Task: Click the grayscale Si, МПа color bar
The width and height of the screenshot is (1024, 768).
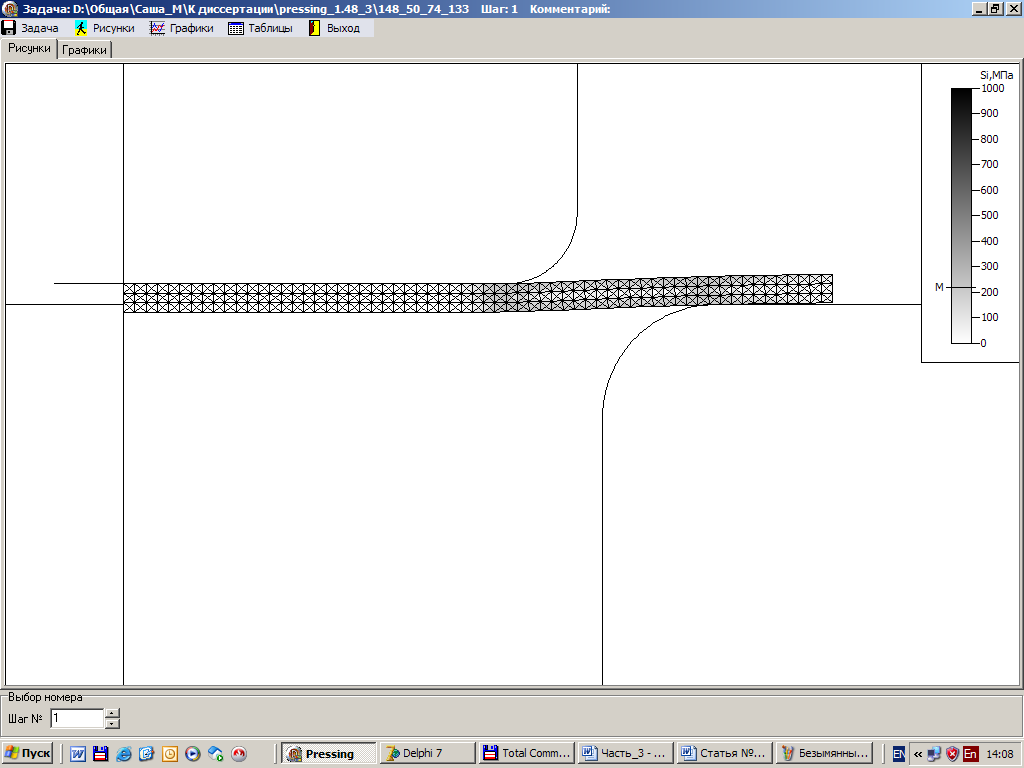Action: pos(960,215)
